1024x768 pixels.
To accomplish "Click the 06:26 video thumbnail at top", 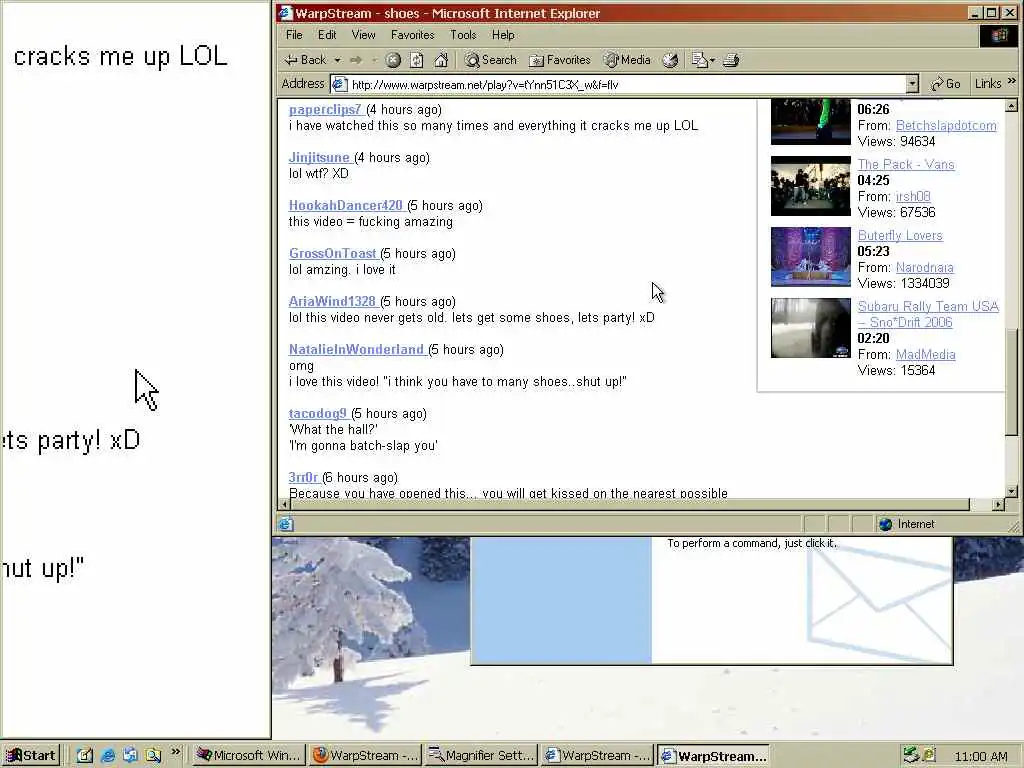I will pyautogui.click(x=810, y=121).
